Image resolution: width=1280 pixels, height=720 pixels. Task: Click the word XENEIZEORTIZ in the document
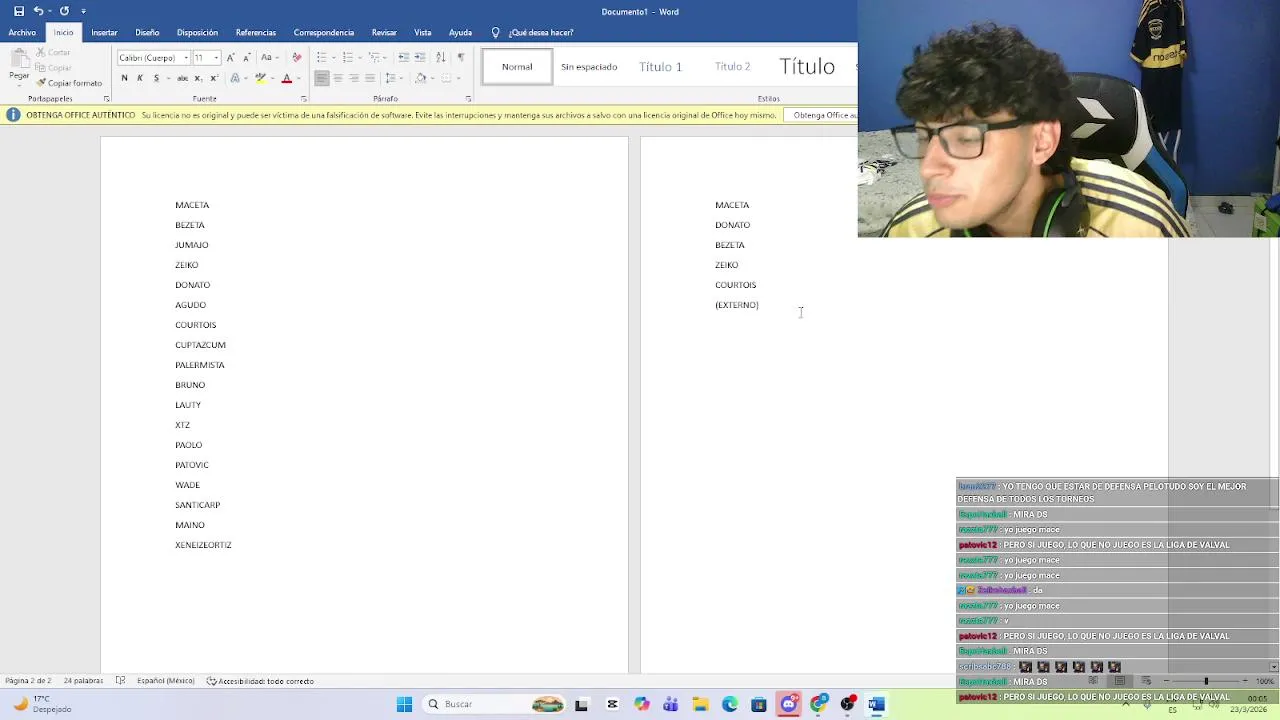(203, 545)
